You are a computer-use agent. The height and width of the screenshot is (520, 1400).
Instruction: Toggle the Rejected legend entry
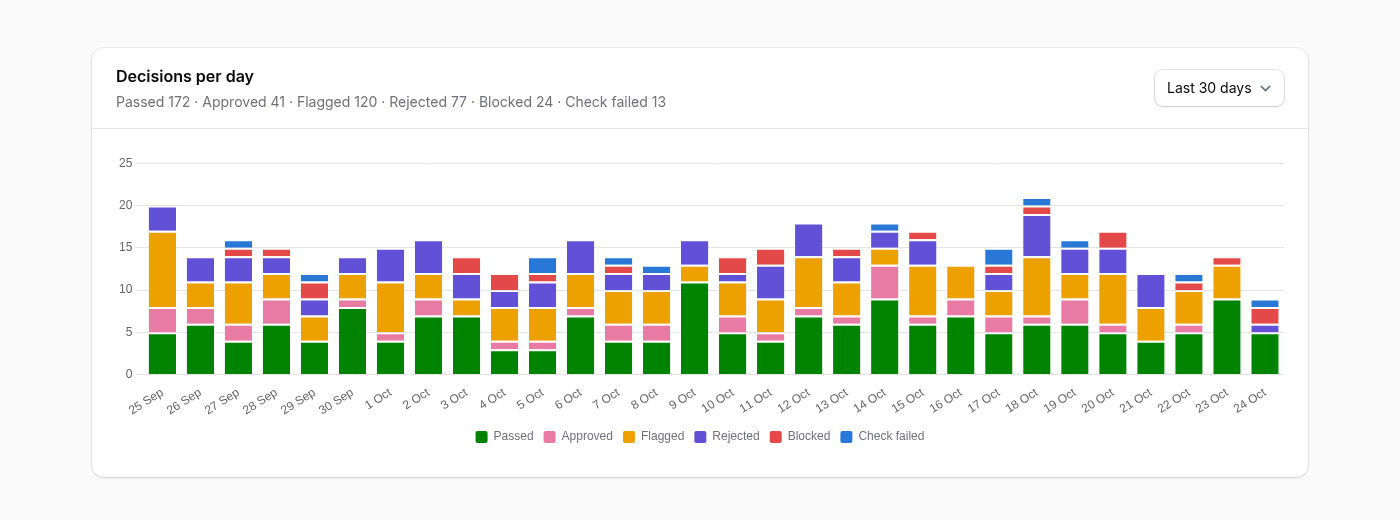click(x=727, y=436)
